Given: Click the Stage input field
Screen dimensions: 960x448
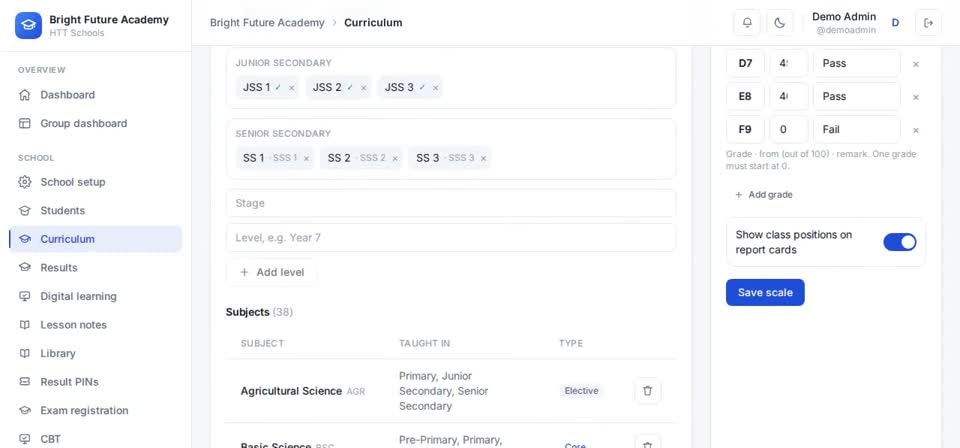Looking at the screenshot, I should (451, 203).
